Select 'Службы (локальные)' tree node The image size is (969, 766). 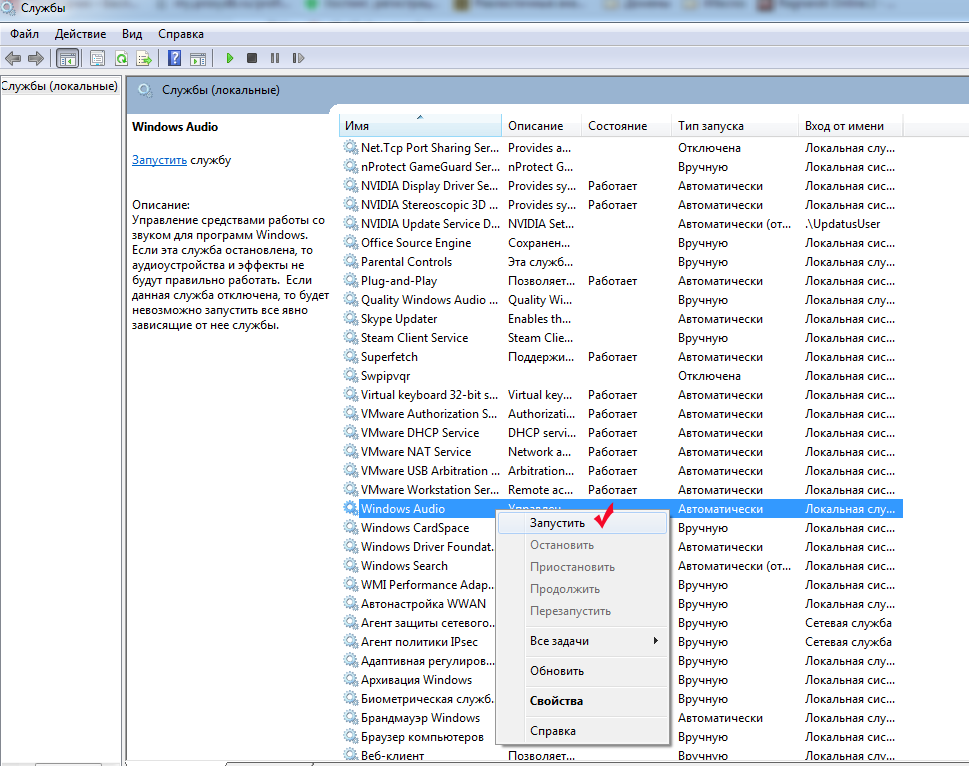click(59, 86)
